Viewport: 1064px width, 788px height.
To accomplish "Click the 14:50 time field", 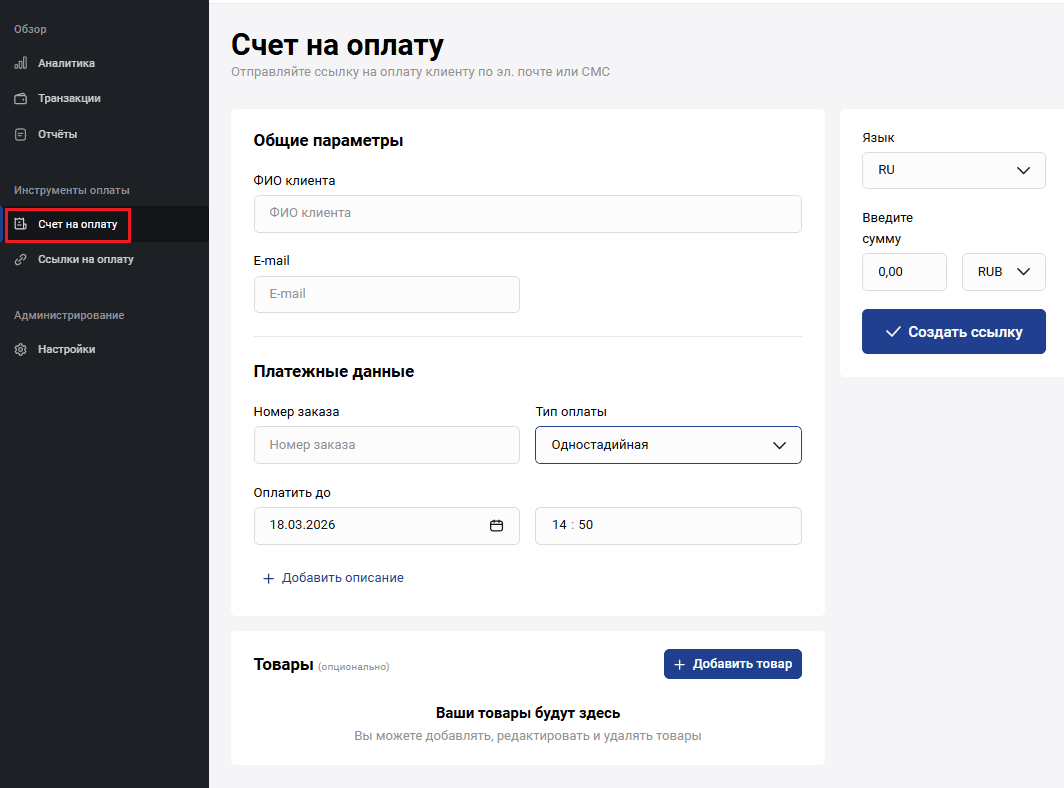I will coord(667,526).
